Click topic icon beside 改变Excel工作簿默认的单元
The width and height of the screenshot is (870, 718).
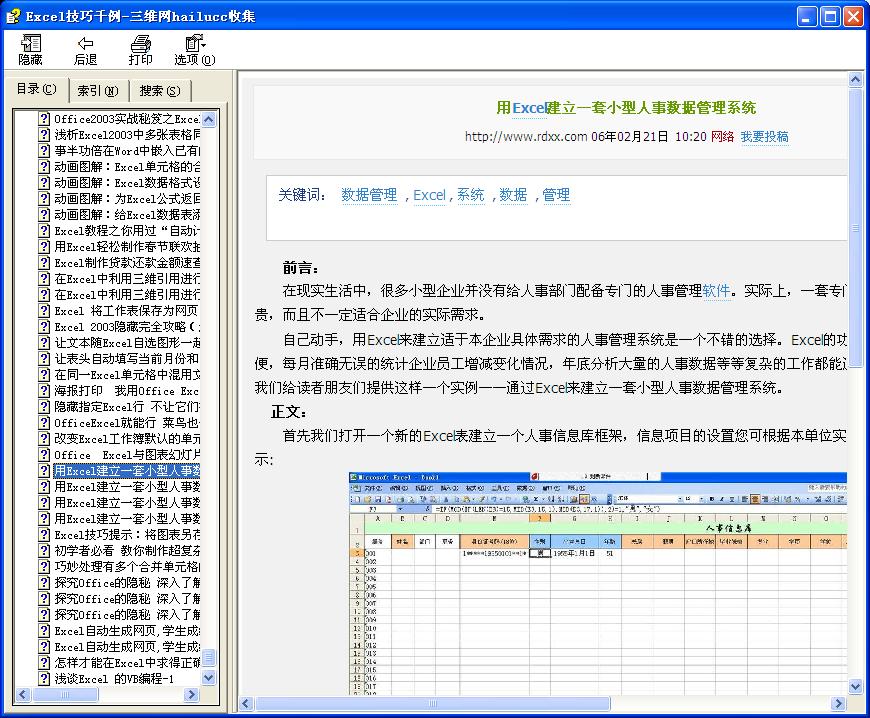(x=44, y=438)
